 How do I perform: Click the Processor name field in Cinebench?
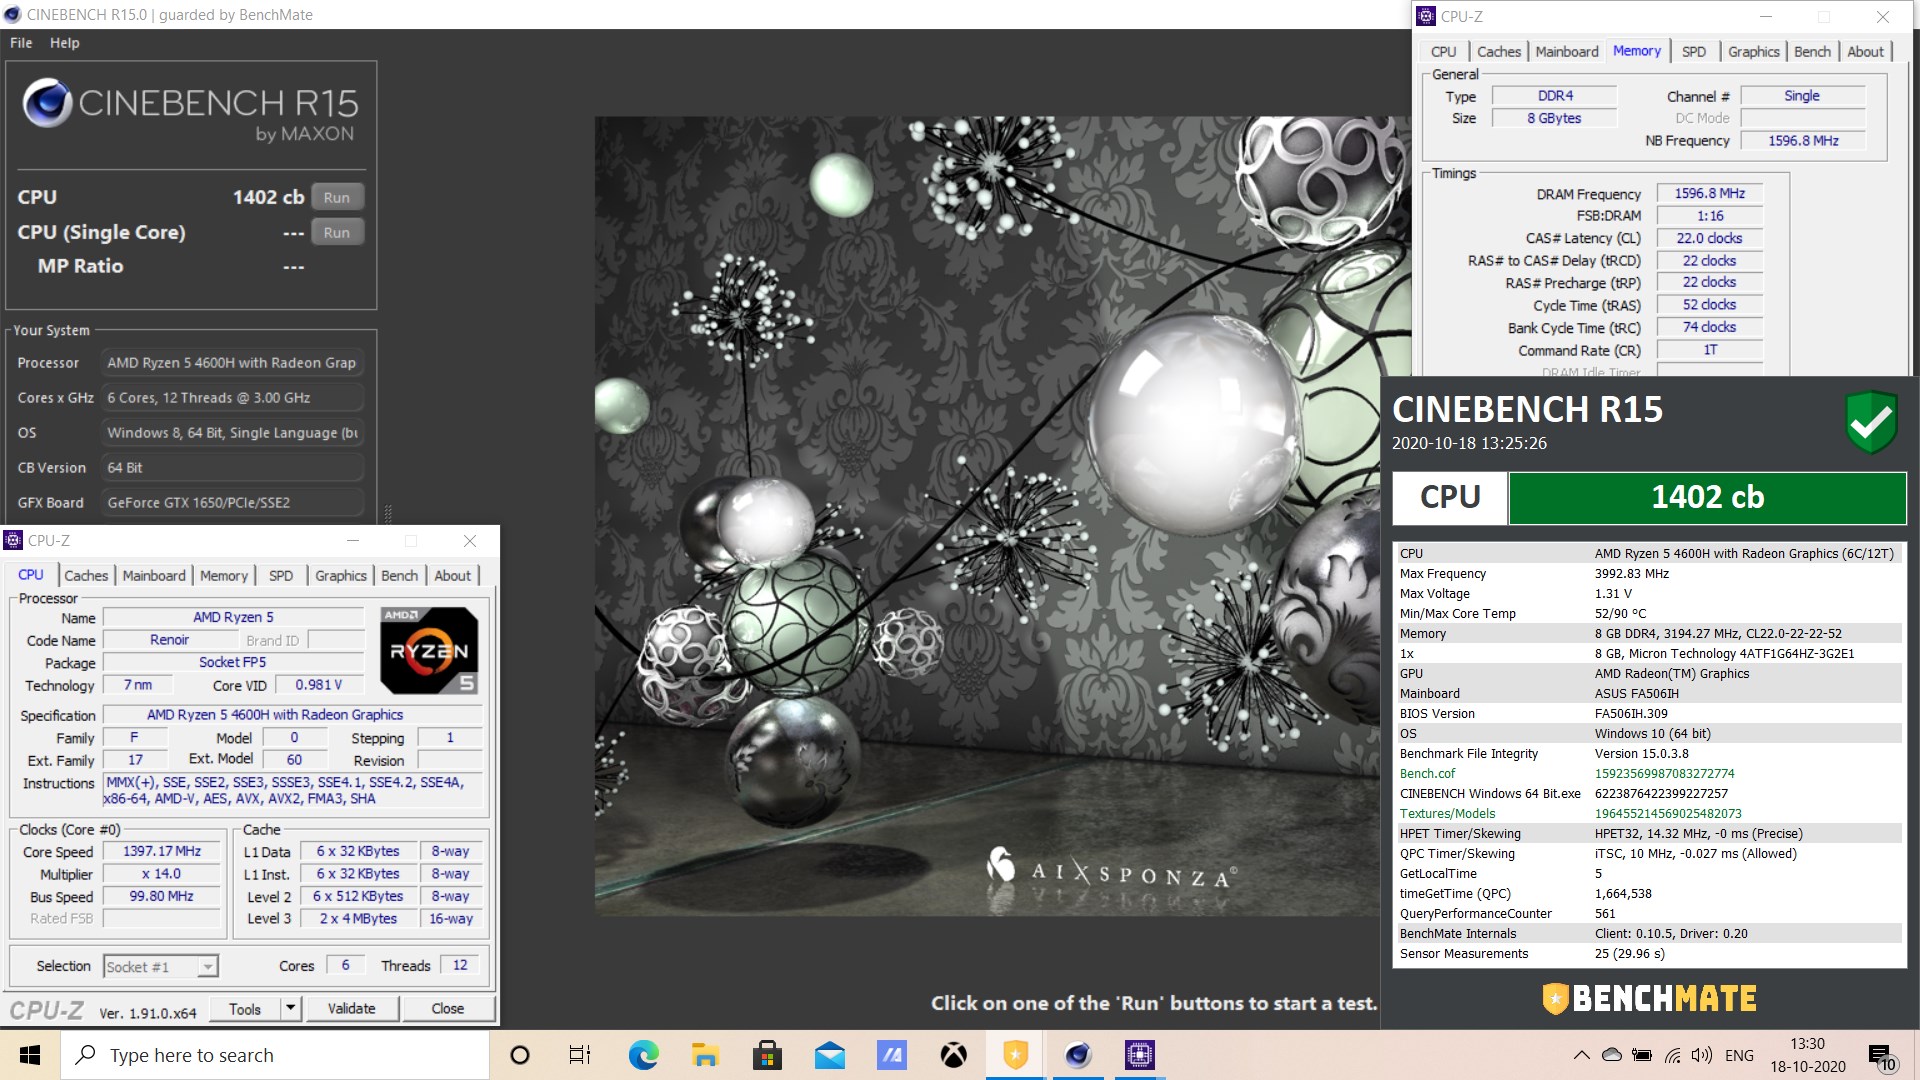coord(232,363)
